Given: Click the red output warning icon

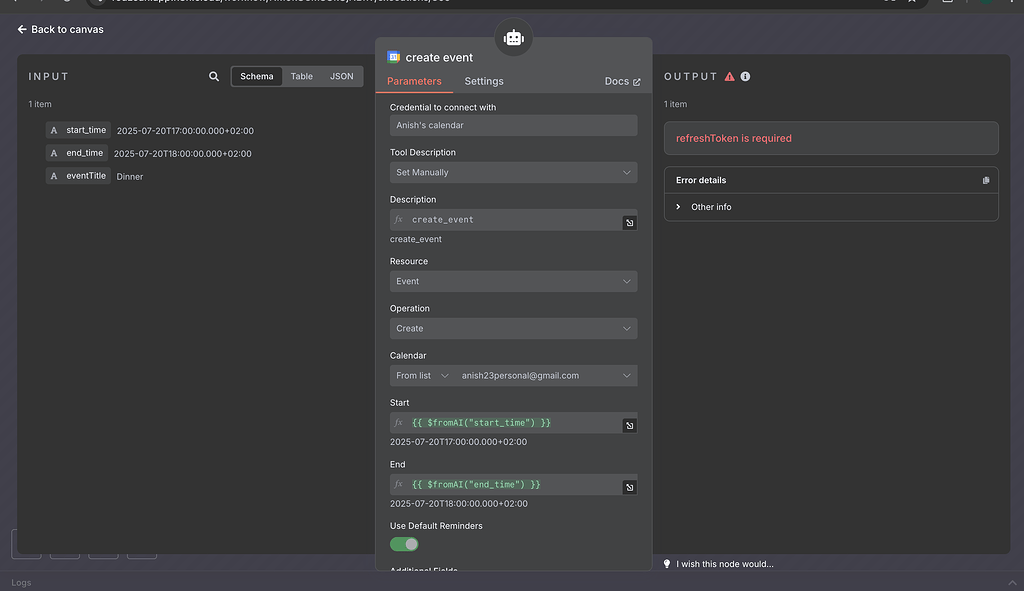Looking at the screenshot, I should (x=729, y=76).
